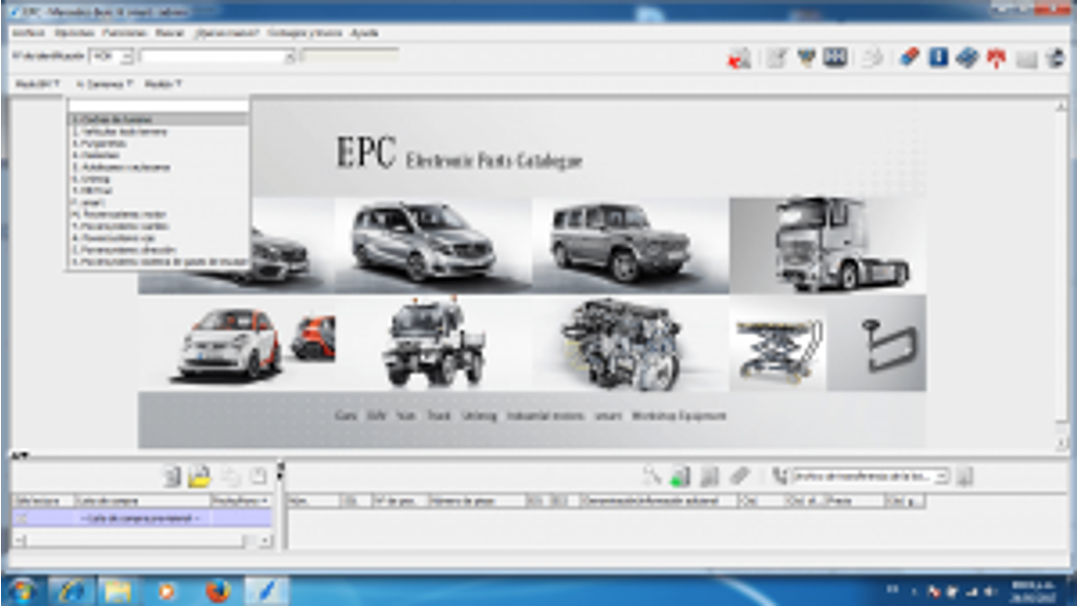1079x606 pixels.
Task: Click the crest shield icon in toolbar
Action: click(806, 58)
